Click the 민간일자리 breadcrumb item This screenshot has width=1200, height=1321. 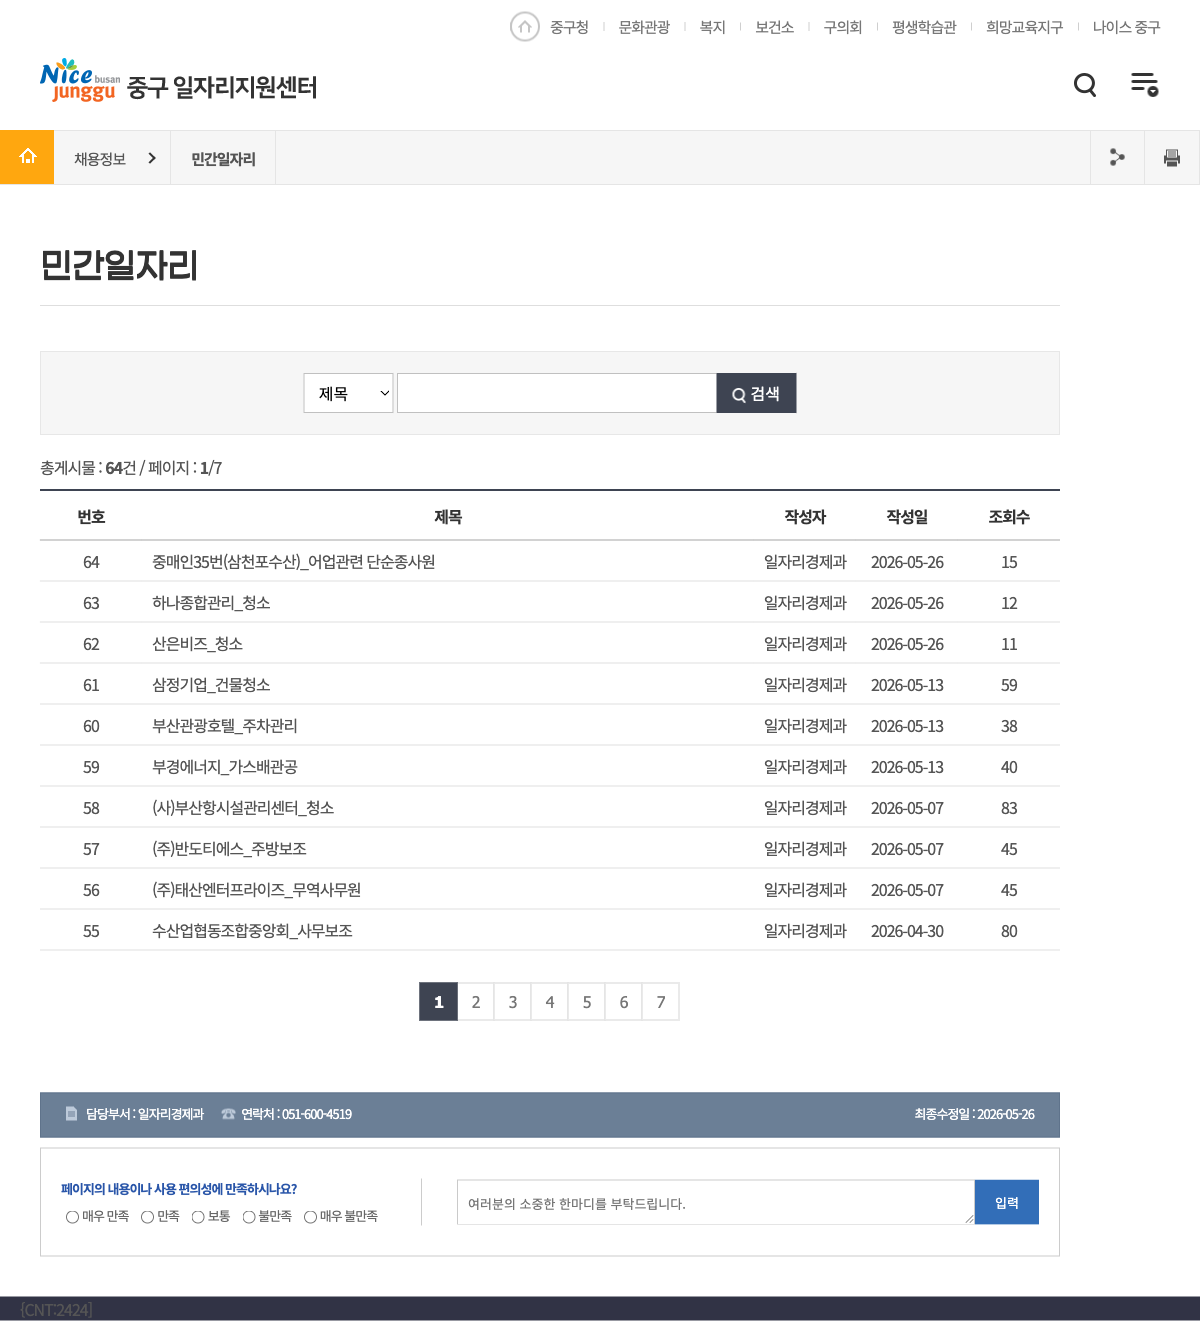click(x=223, y=158)
